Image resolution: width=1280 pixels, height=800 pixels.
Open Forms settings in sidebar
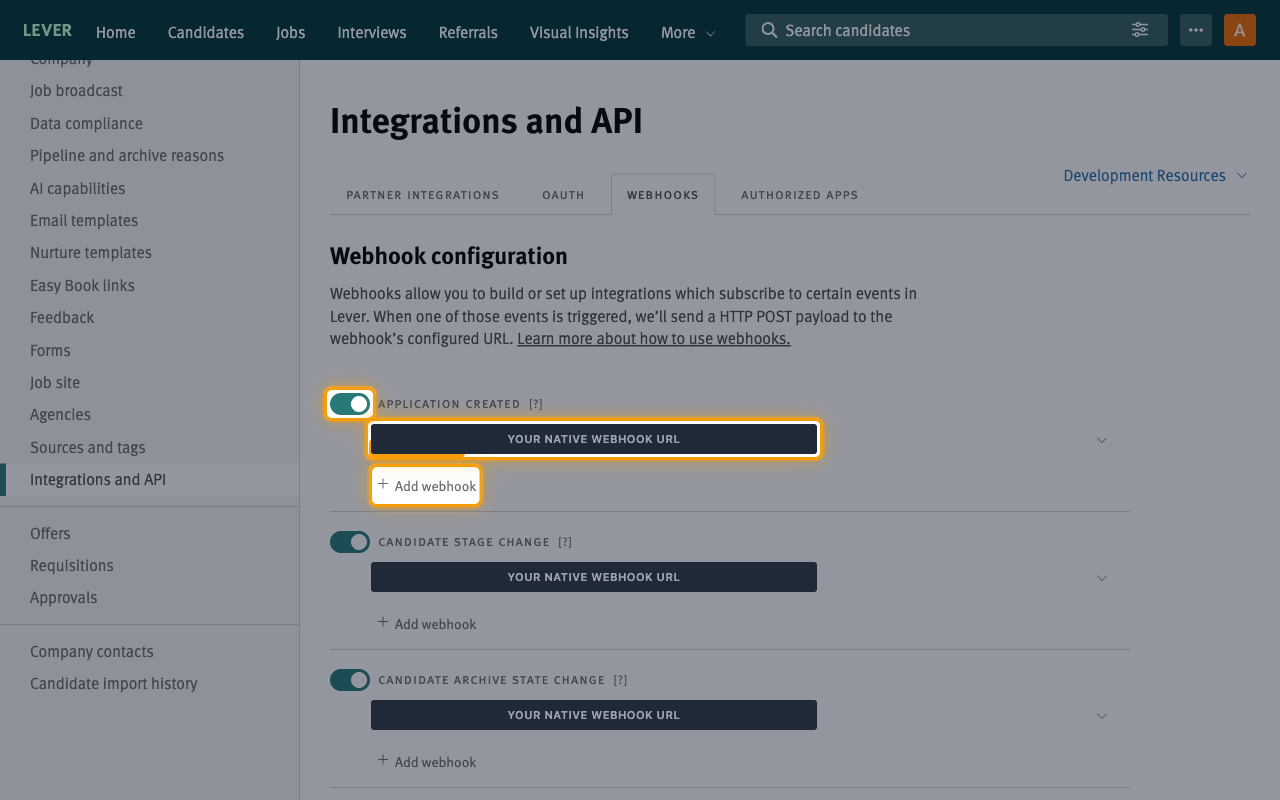click(50, 351)
